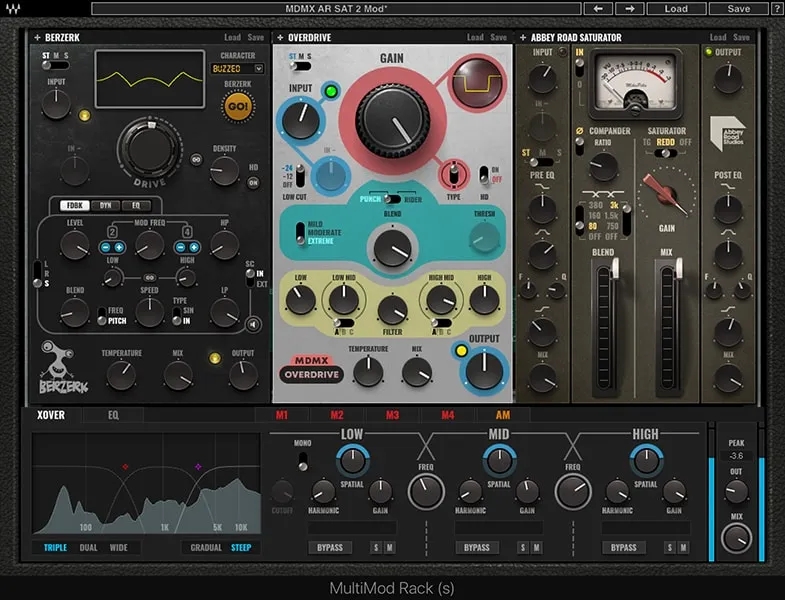The height and width of the screenshot is (600, 785).
Task: Click the Berzerk monster logo
Action: [60, 365]
